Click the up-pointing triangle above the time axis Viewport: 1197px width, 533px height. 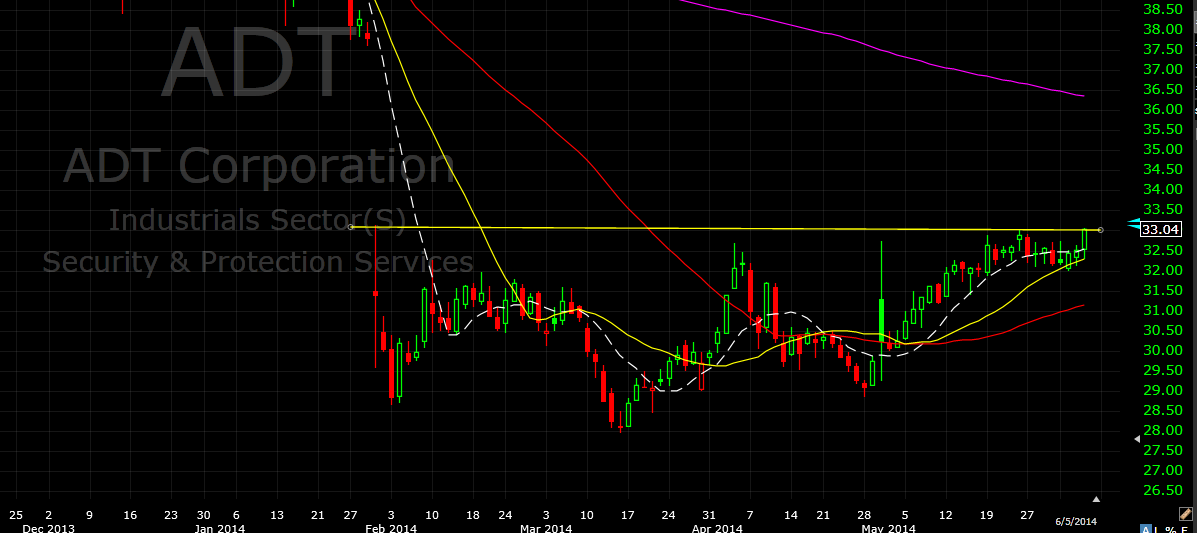pos(1097,498)
